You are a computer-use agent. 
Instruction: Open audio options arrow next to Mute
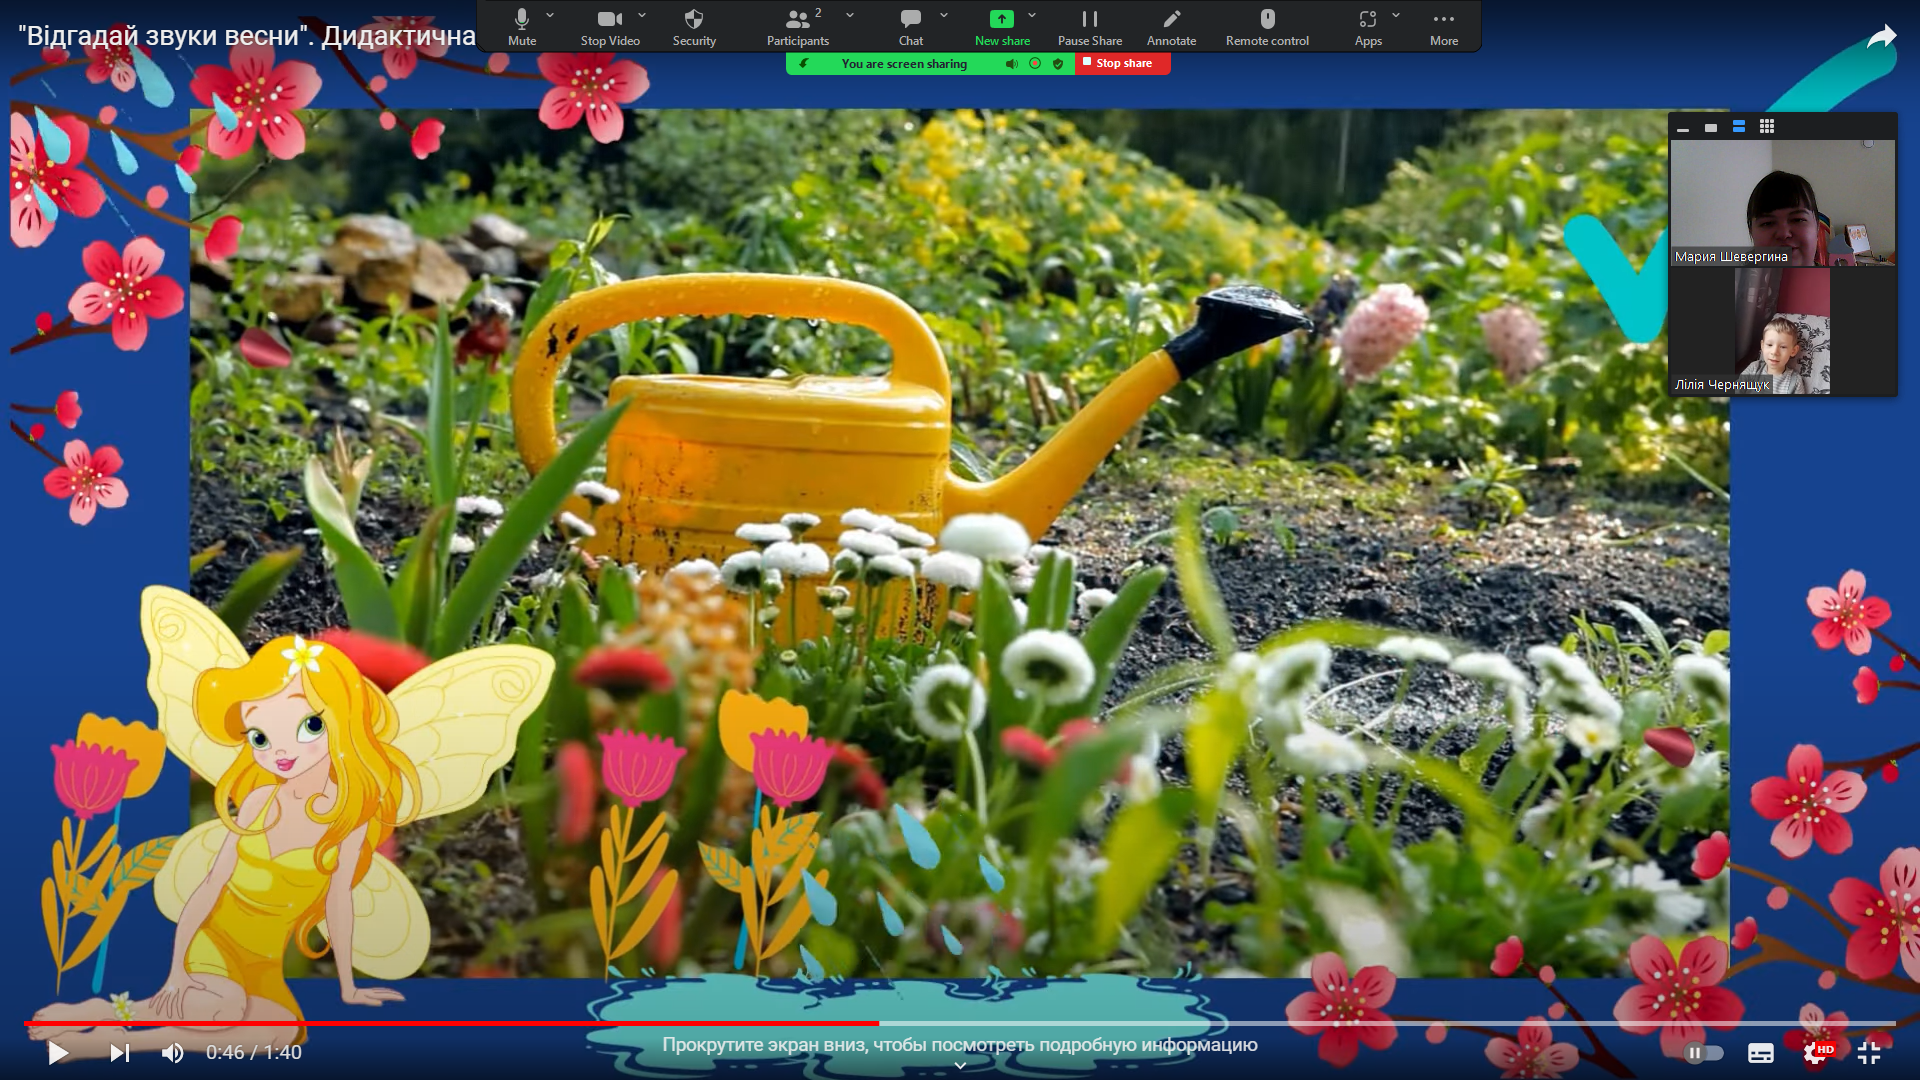550,16
